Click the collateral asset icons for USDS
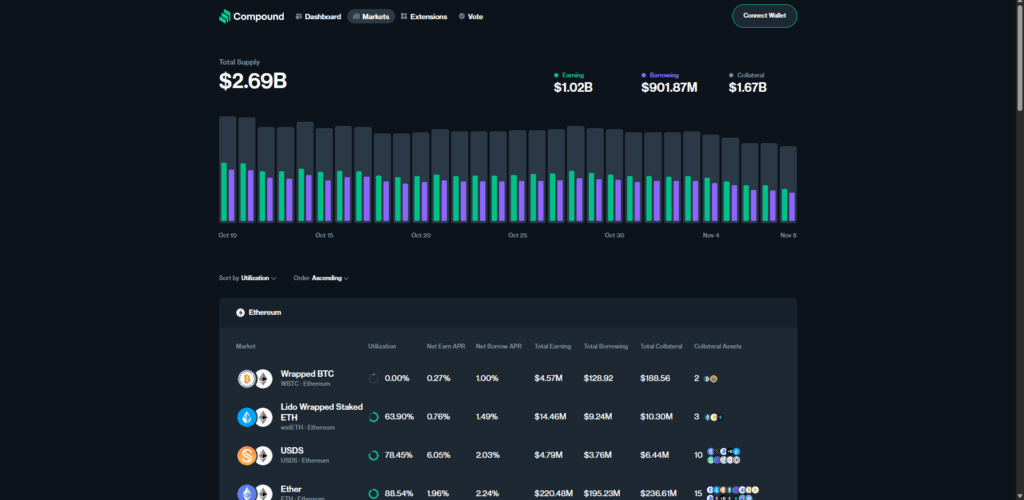This screenshot has height=500, width=1024. pyautogui.click(x=723, y=456)
